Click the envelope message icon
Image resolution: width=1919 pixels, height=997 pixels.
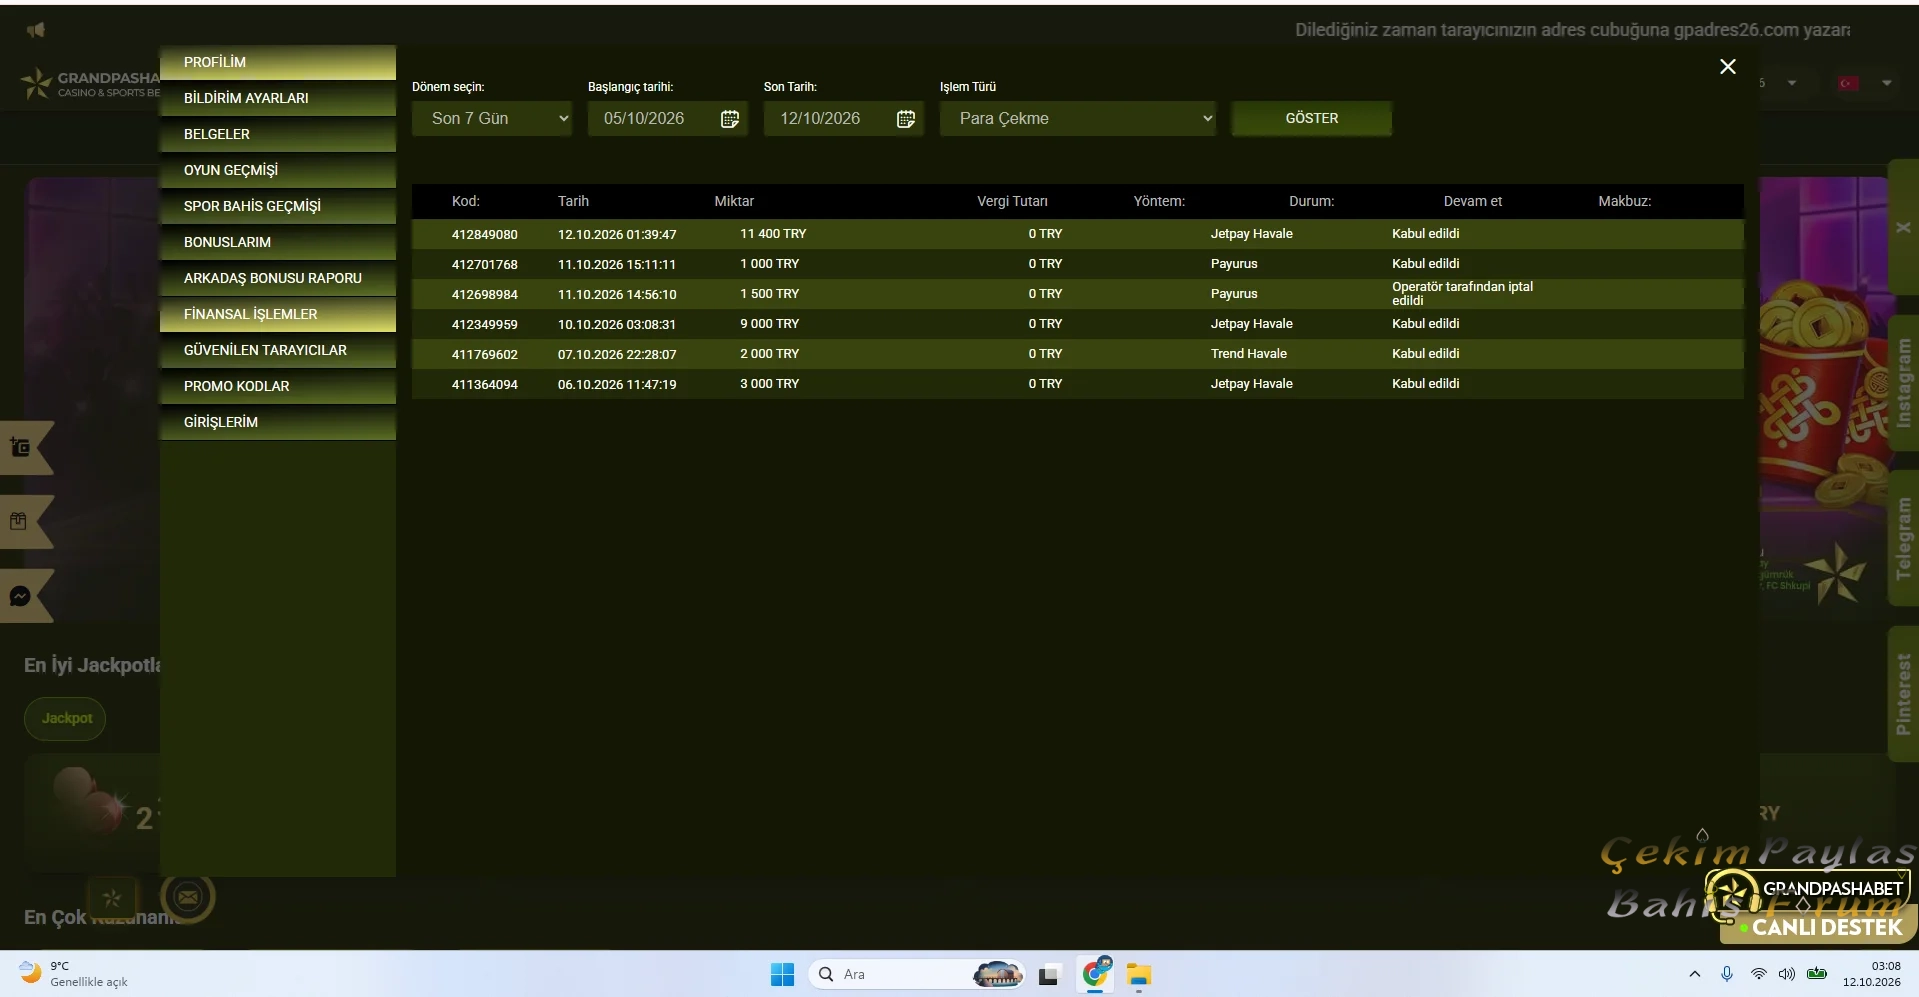coord(188,897)
